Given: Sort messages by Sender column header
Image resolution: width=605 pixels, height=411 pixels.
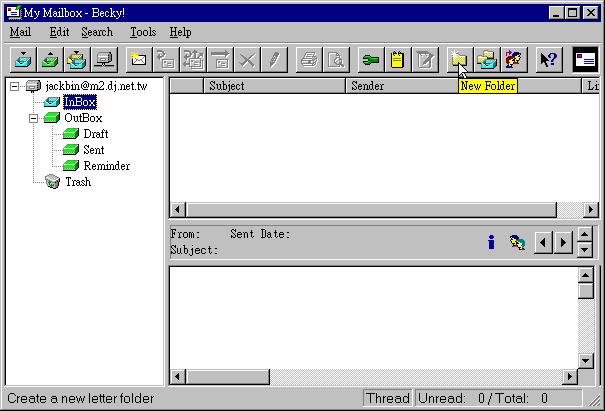Looking at the screenshot, I should tap(402, 86).
